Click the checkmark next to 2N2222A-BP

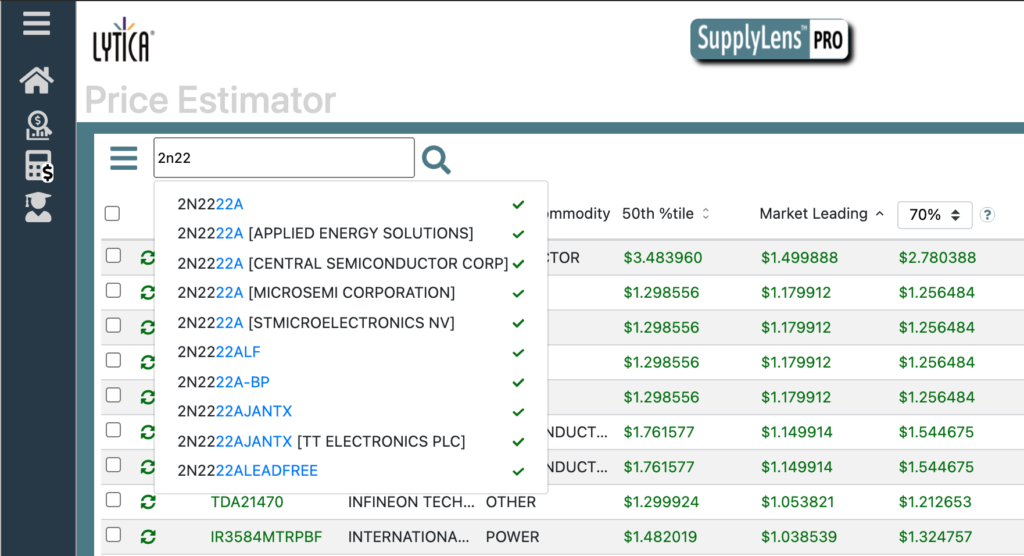pyautogui.click(x=519, y=382)
